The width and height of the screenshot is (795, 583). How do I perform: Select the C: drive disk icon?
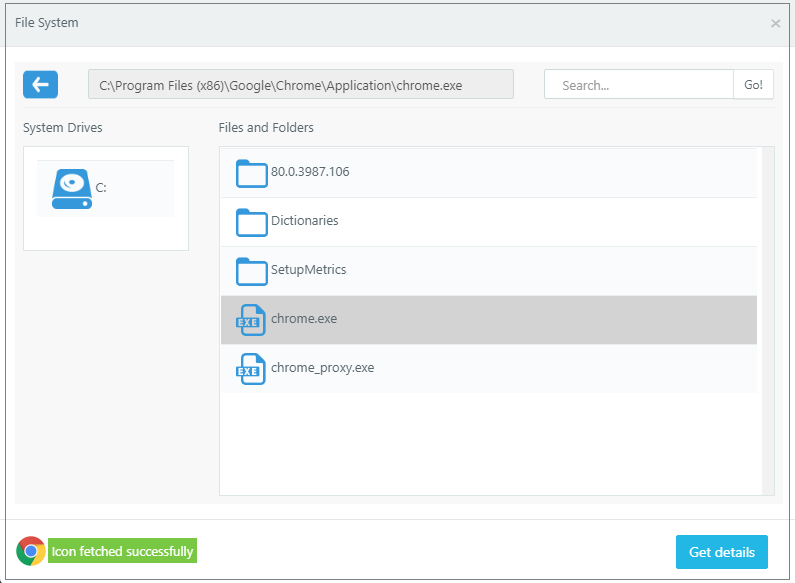click(x=71, y=188)
